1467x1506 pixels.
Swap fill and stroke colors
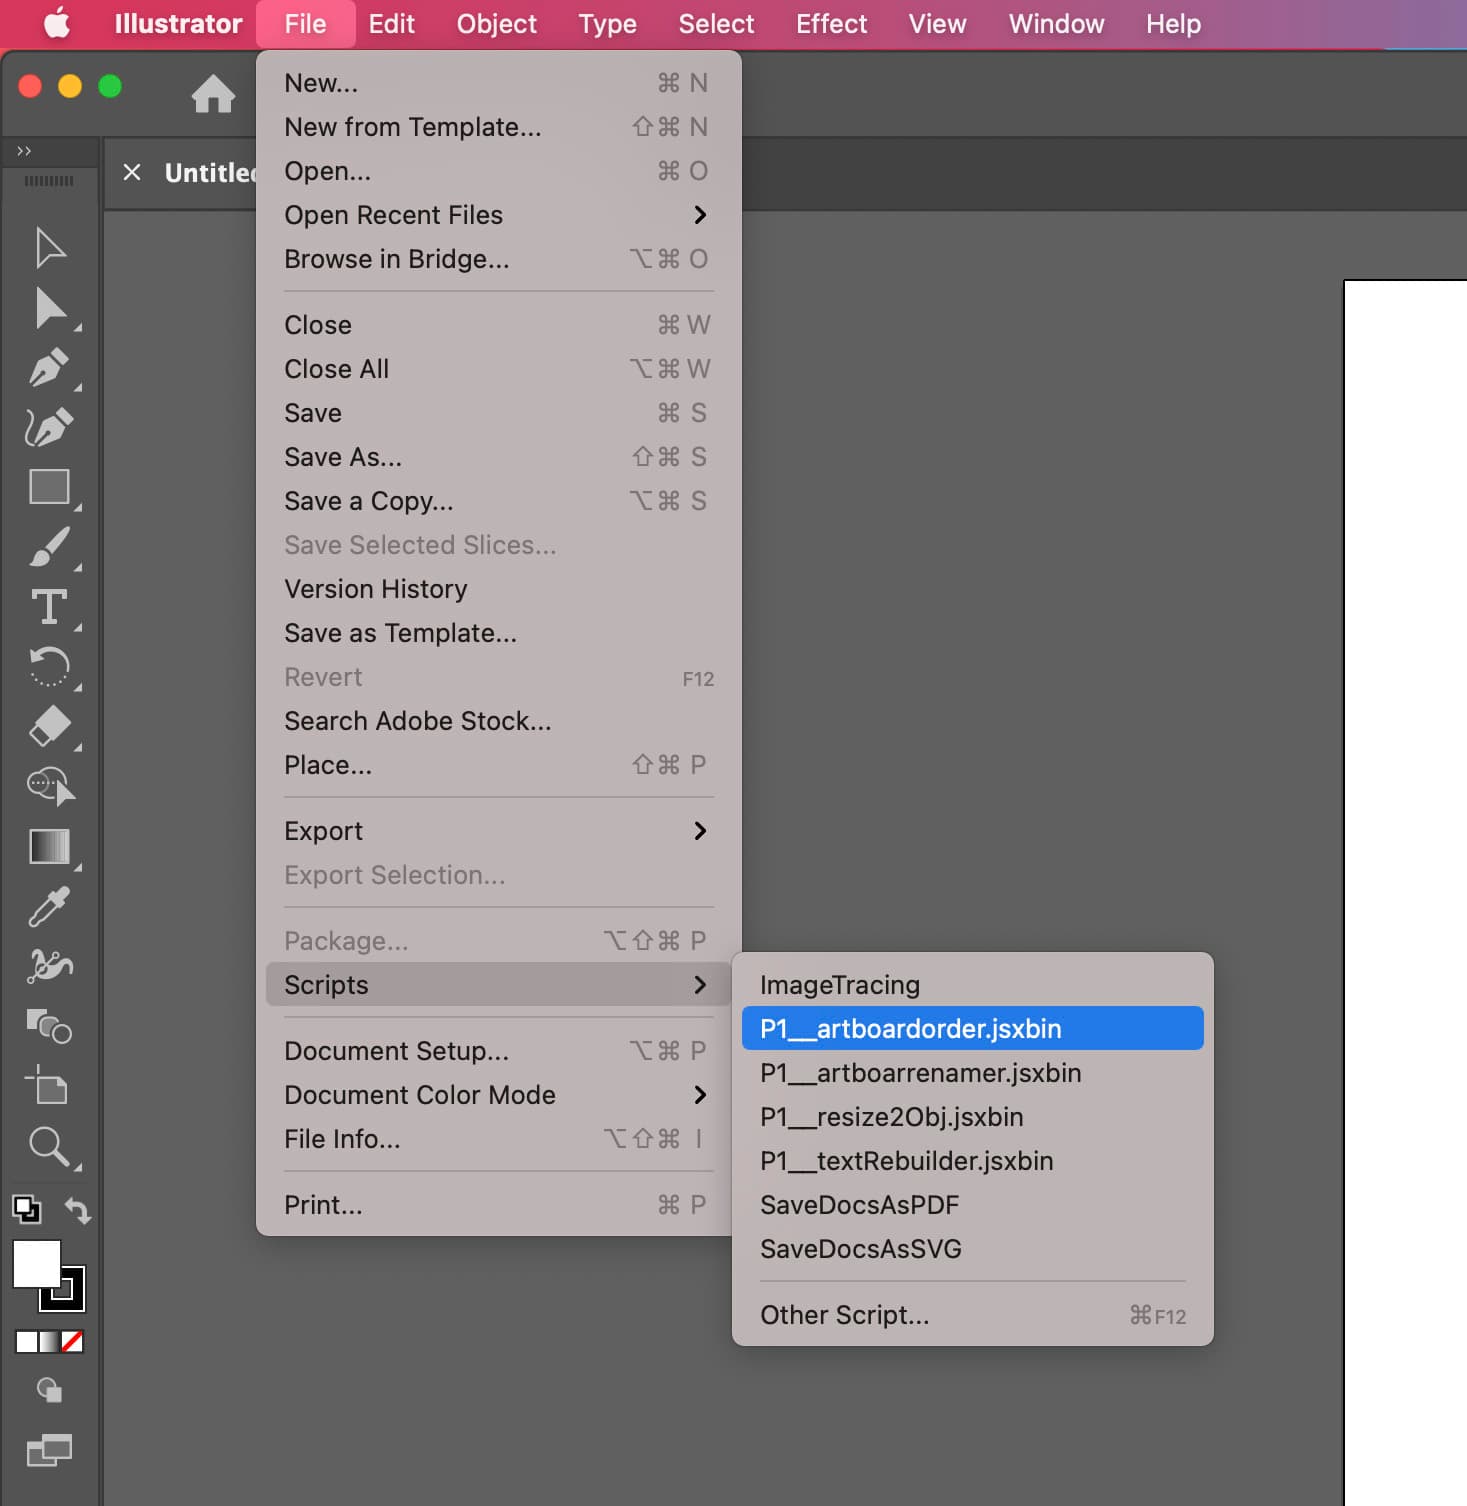80,1210
